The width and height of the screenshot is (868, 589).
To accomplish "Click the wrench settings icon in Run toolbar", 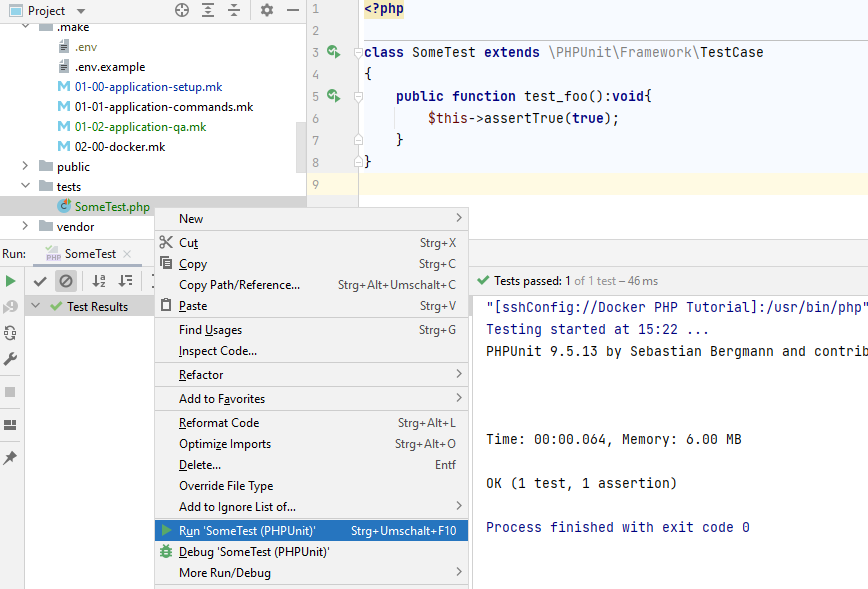I will [x=10, y=359].
